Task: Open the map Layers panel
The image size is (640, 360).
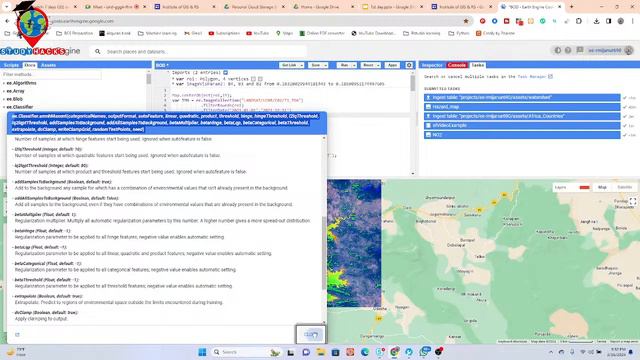Action: (x=571, y=187)
